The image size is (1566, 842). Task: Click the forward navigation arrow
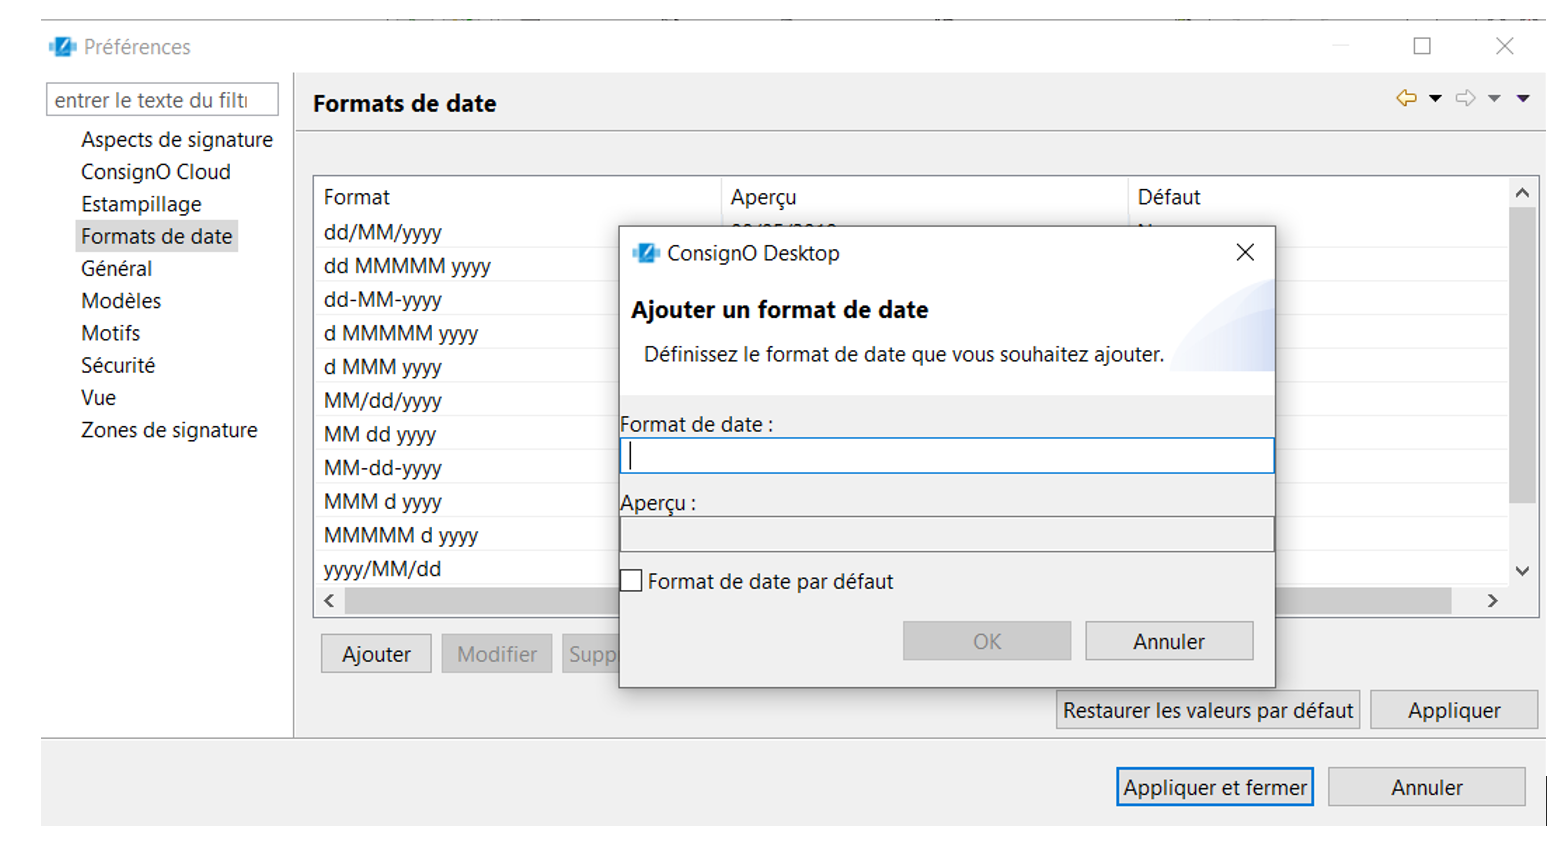pyautogui.click(x=1466, y=98)
